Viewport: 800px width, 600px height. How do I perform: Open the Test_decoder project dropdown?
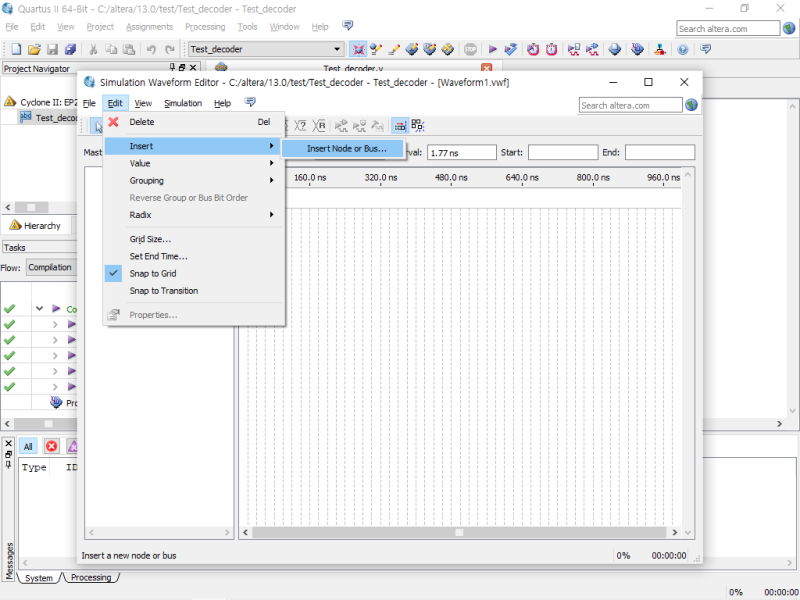[x=336, y=48]
